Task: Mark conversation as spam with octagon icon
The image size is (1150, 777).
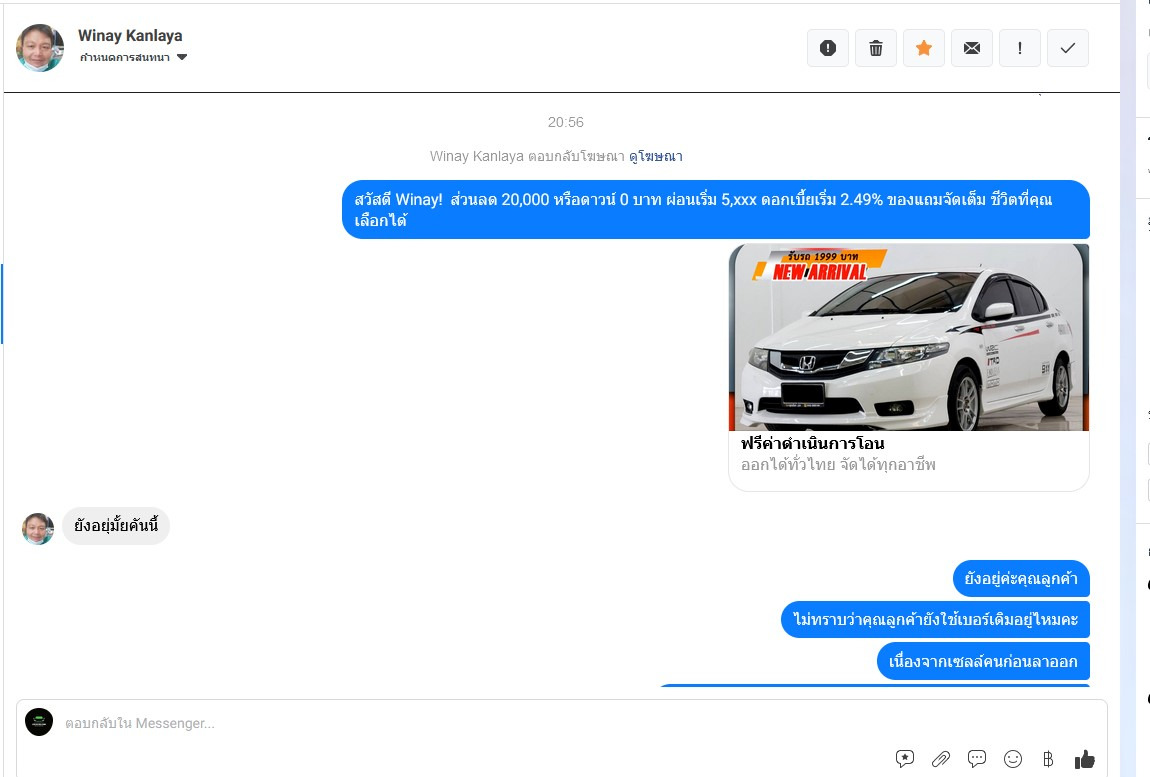Action: point(828,48)
